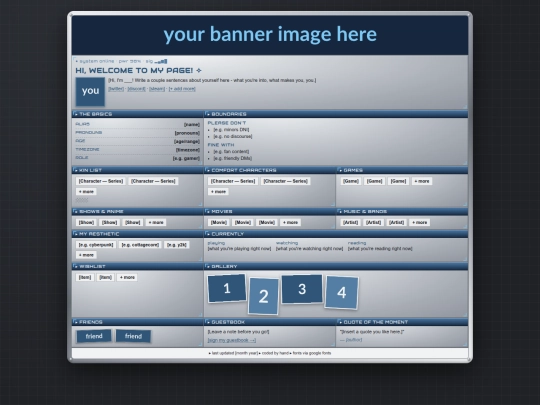Click '+ more' tag in Wishlist

click(127, 277)
